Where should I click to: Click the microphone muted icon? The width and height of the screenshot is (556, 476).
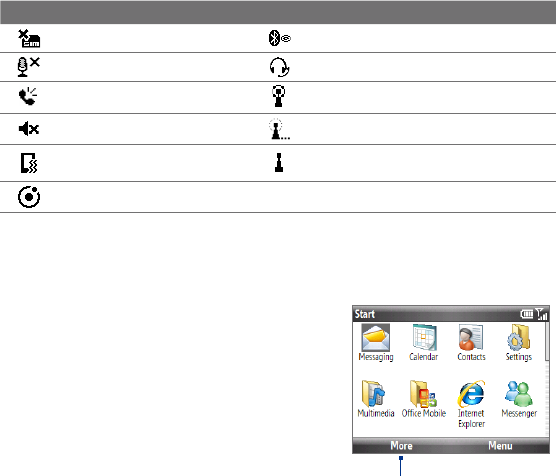point(28,67)
